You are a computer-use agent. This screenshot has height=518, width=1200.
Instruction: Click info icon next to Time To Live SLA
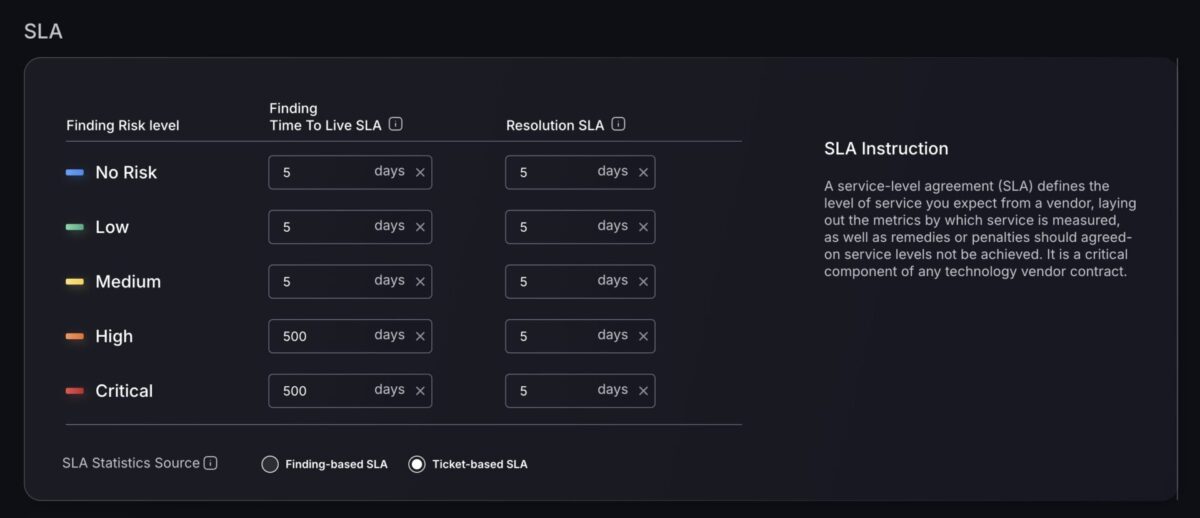(x=396, y=125)
